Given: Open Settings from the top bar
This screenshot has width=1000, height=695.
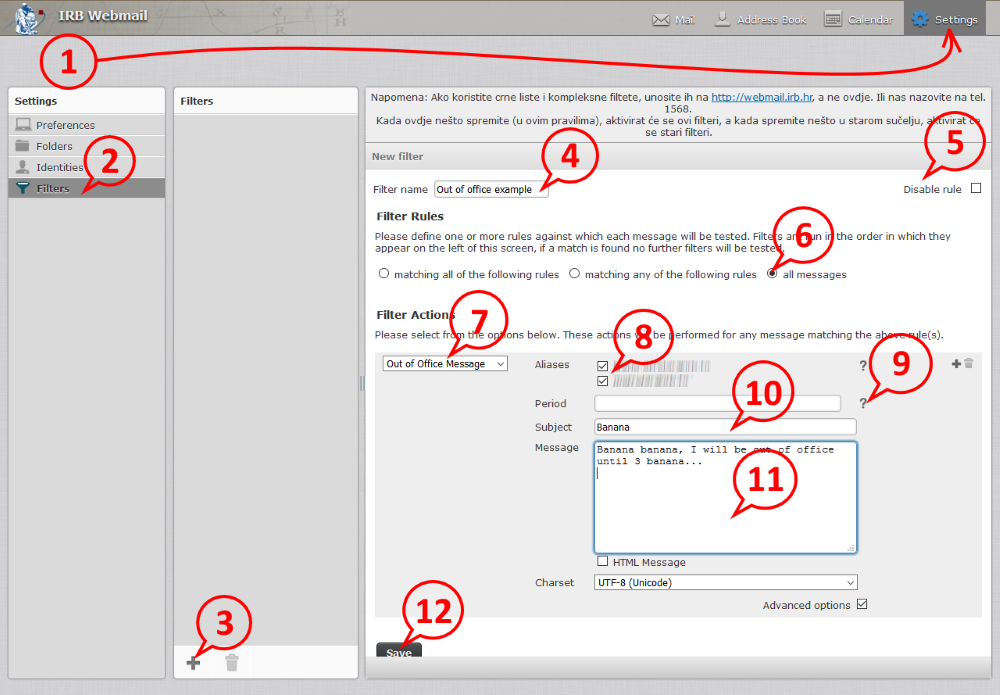Looking at the screenshot, I should (945, 19).
